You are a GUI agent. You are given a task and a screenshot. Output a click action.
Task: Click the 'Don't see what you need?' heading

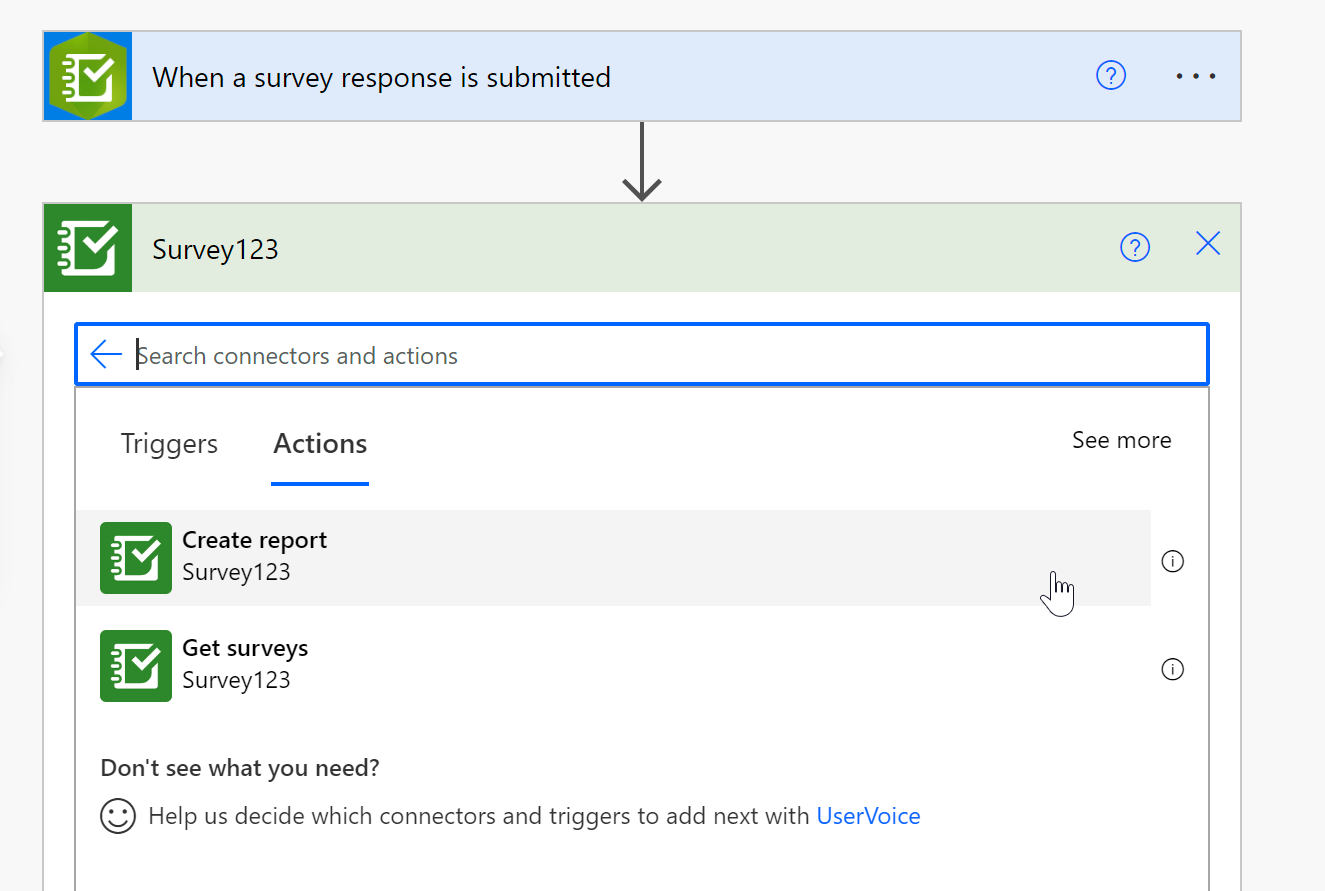[x=240, y=768]
